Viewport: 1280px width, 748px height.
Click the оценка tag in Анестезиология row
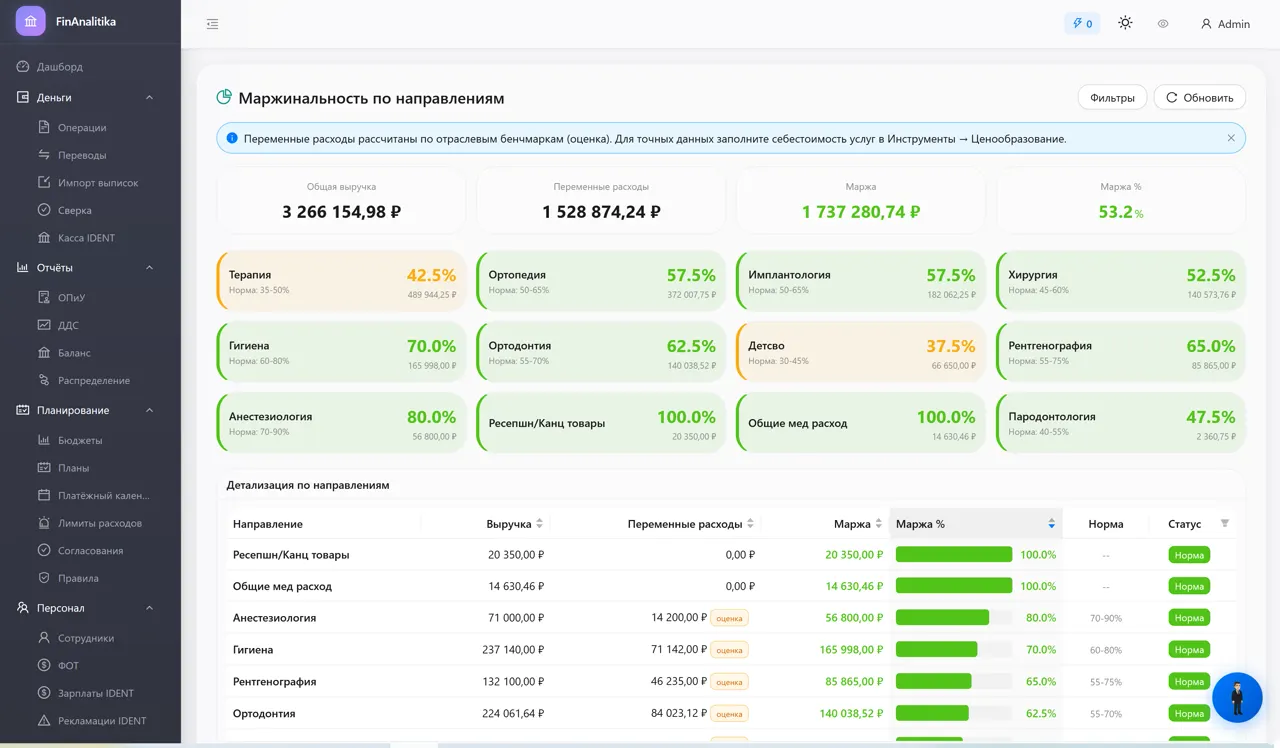coord(730,618)
